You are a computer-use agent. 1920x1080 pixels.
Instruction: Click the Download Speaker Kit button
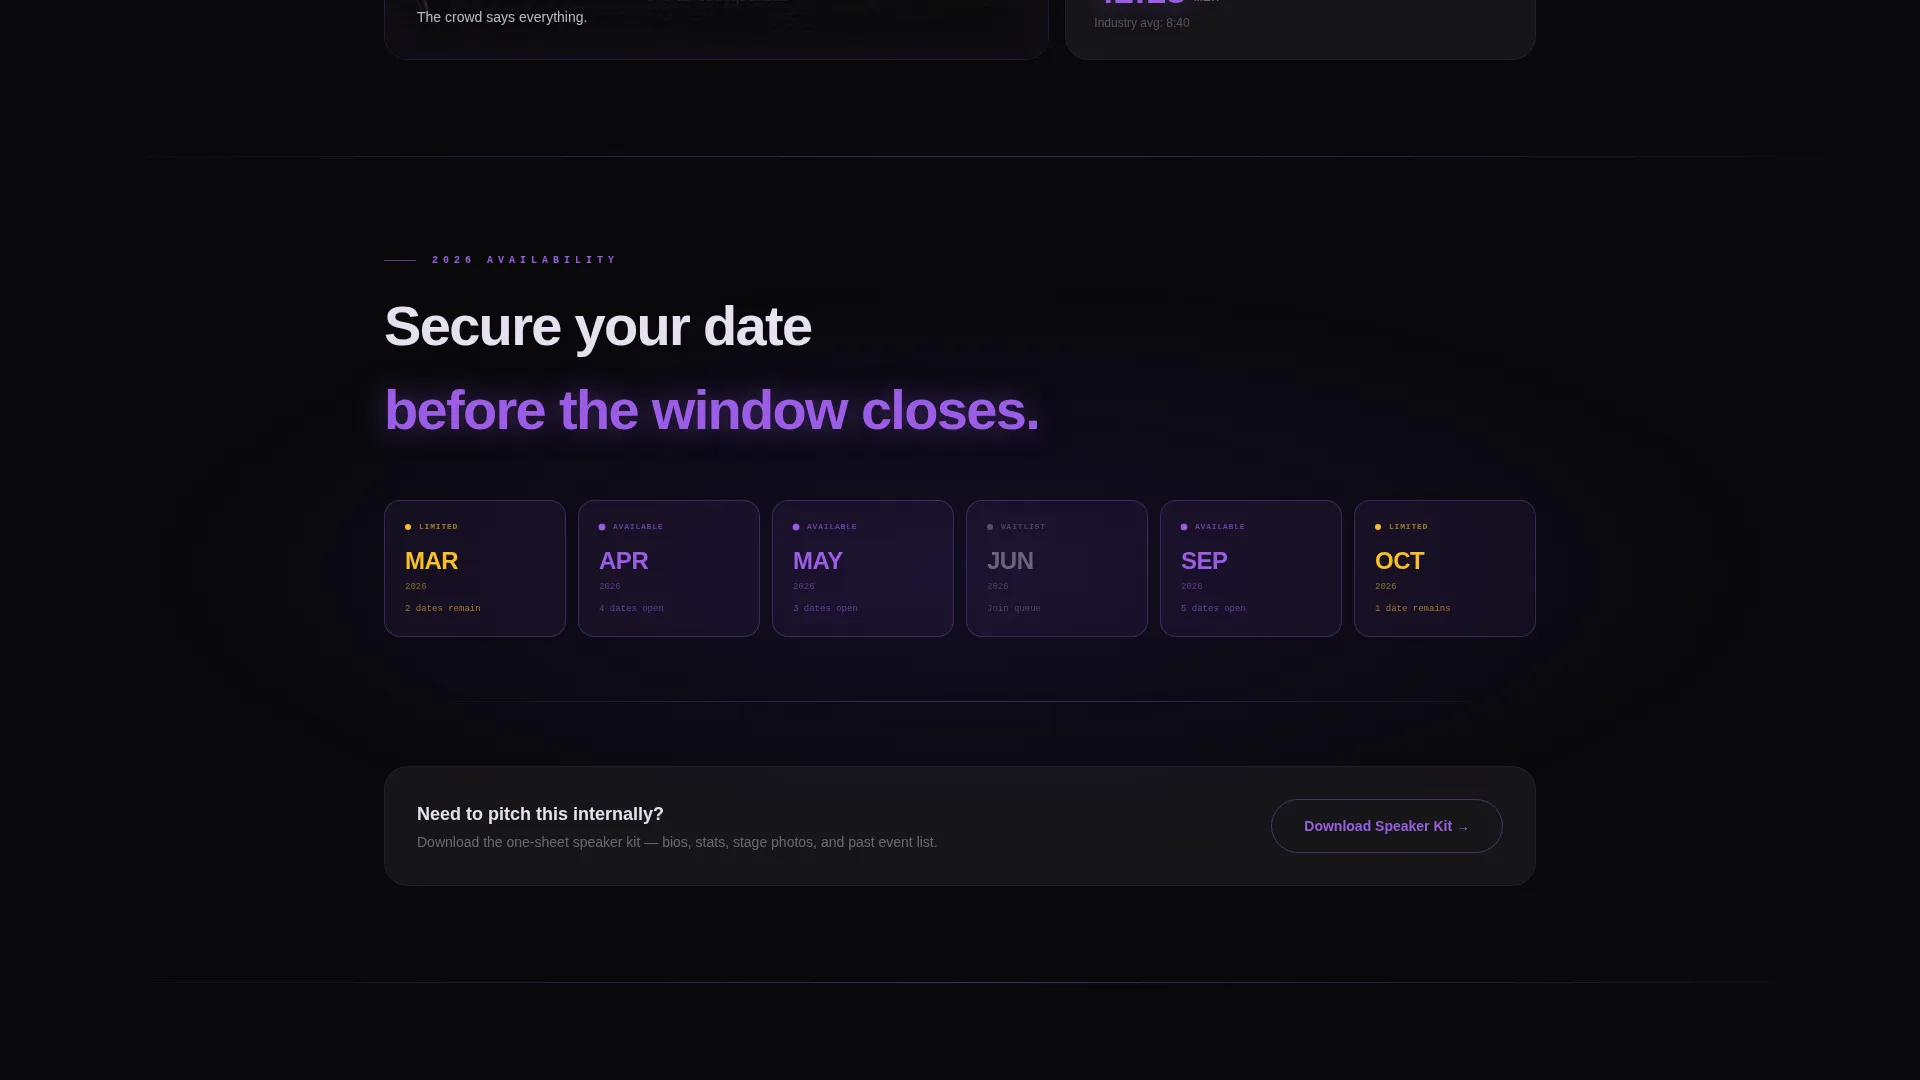[1387, 826]
